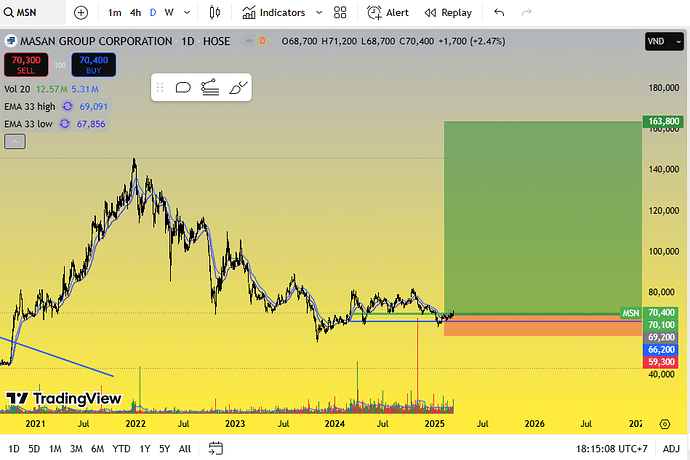This screenshot has height=460, width=690.
Task: Toggle the gray dash indicator next to HOSE
Action: click(249, 41)
